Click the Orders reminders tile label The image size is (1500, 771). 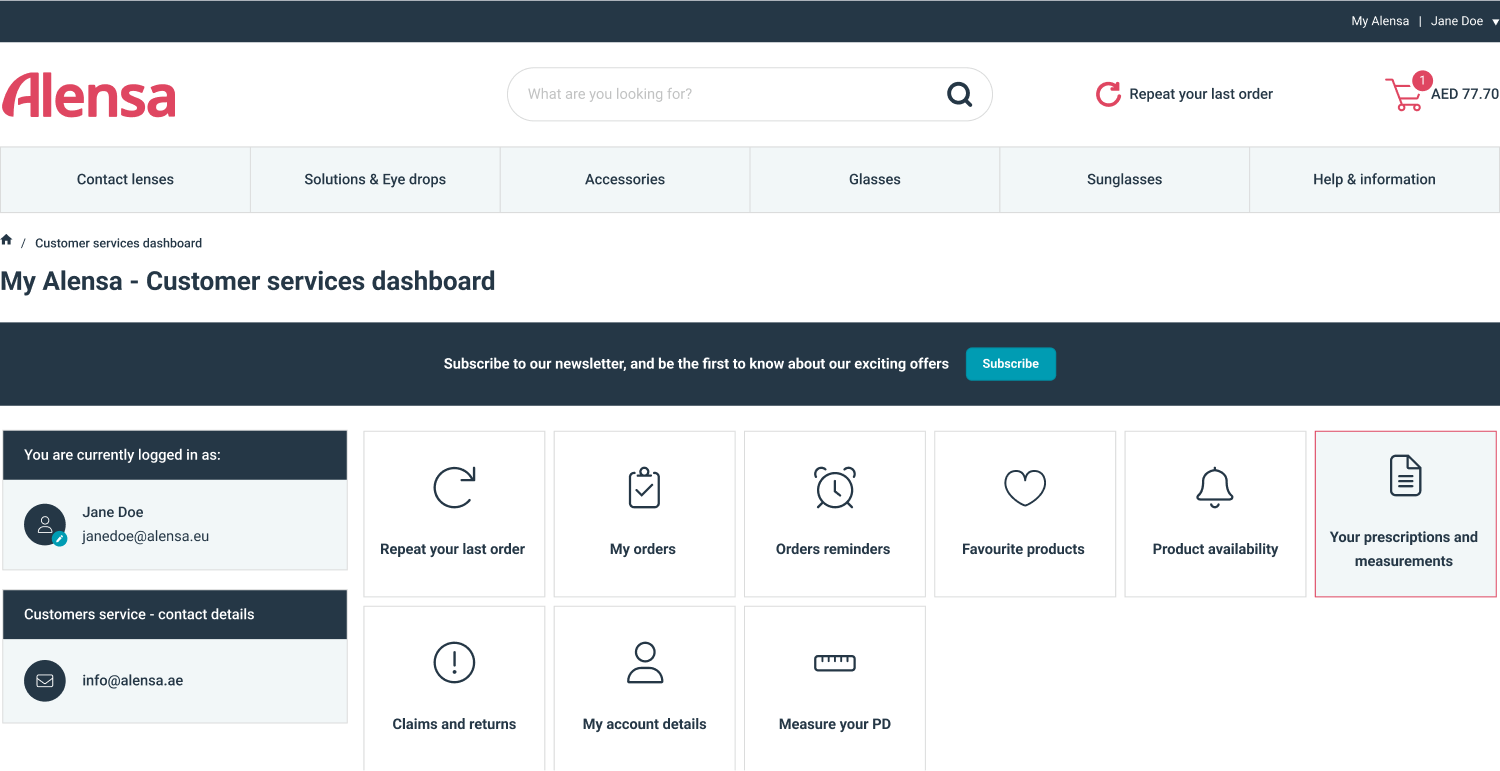click(x=833, y=549)
